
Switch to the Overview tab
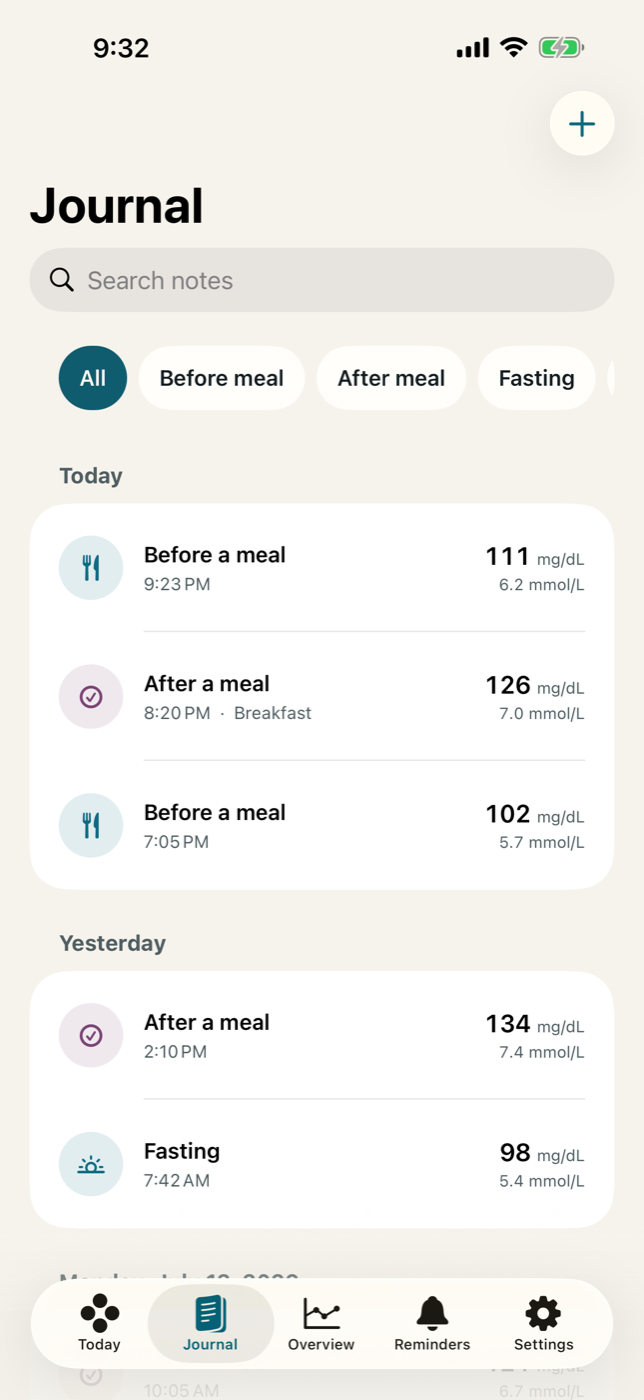pos(321,1324)
